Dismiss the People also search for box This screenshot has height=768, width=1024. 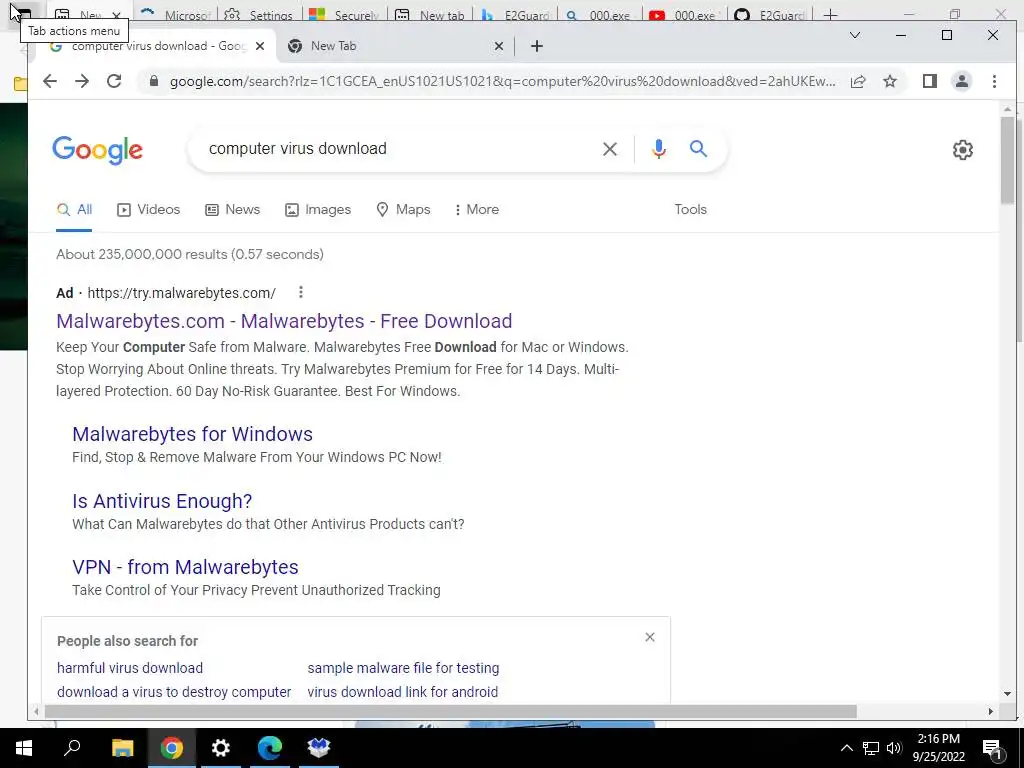click(650, 637)
